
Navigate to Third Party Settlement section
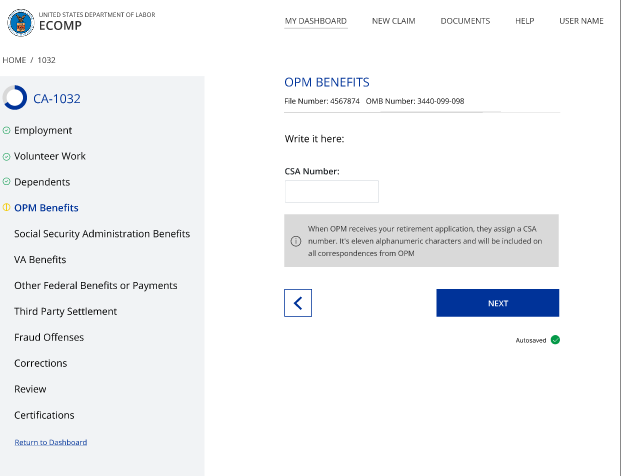65,311
